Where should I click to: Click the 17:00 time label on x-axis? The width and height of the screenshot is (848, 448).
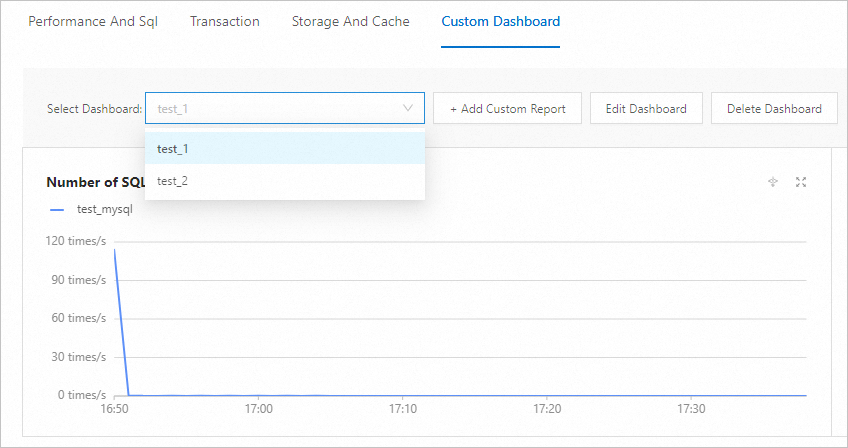259,409
